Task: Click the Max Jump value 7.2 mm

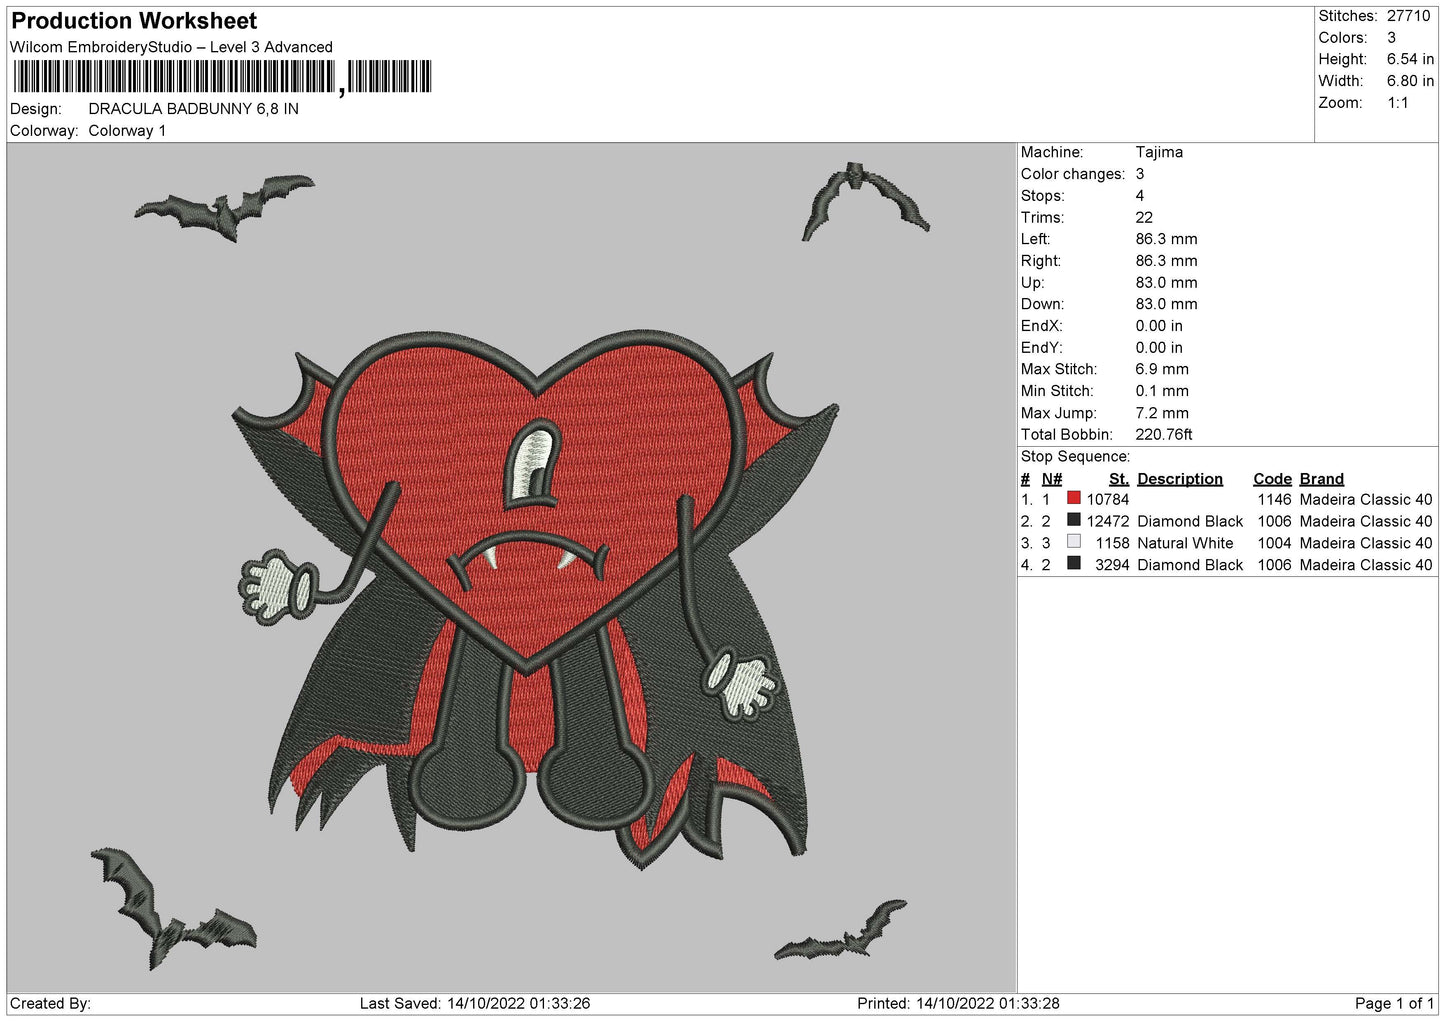Action: click(1162, 413)
